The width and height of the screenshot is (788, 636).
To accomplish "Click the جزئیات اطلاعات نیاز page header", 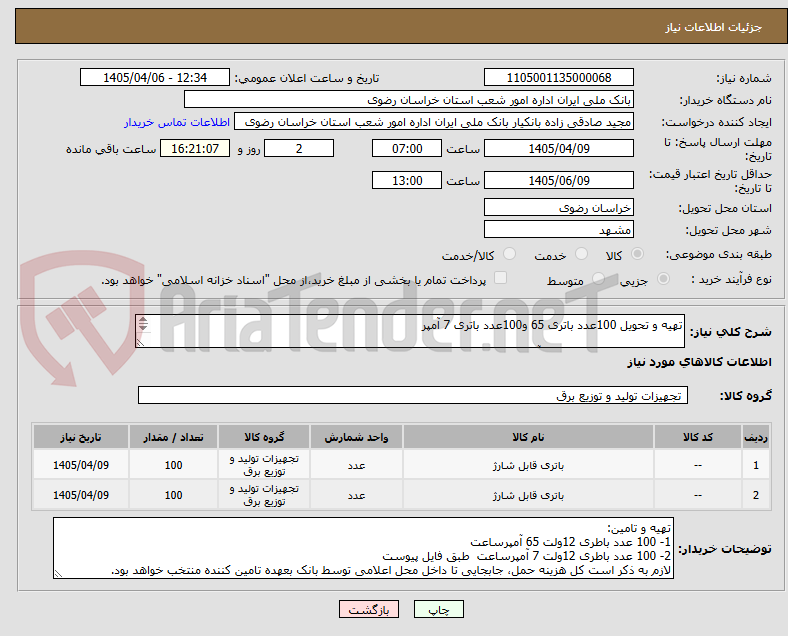I will pos(714,27).
